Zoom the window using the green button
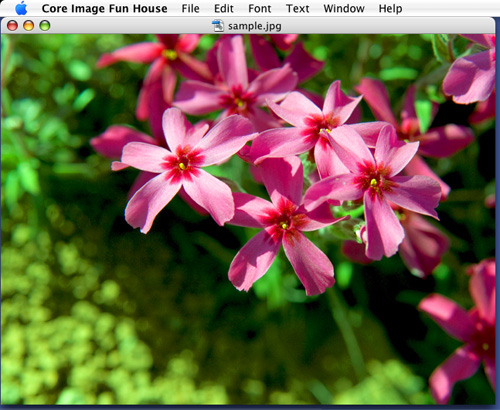 coord(45,26)
